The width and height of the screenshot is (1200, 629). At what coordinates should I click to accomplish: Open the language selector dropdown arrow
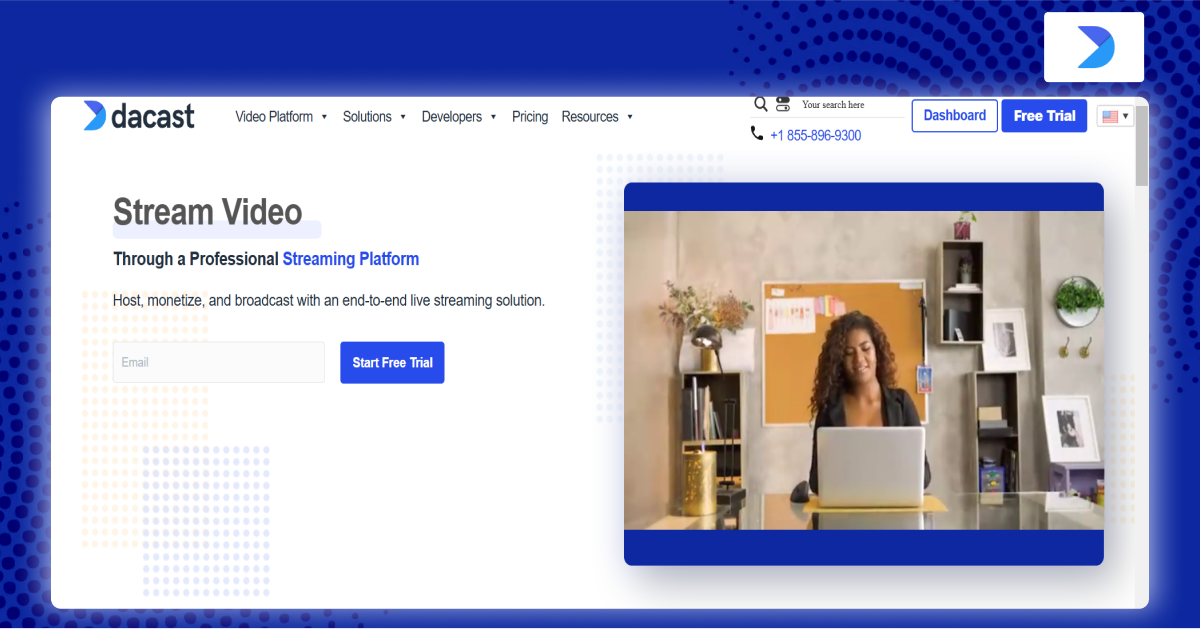(x=1126, y=117)
